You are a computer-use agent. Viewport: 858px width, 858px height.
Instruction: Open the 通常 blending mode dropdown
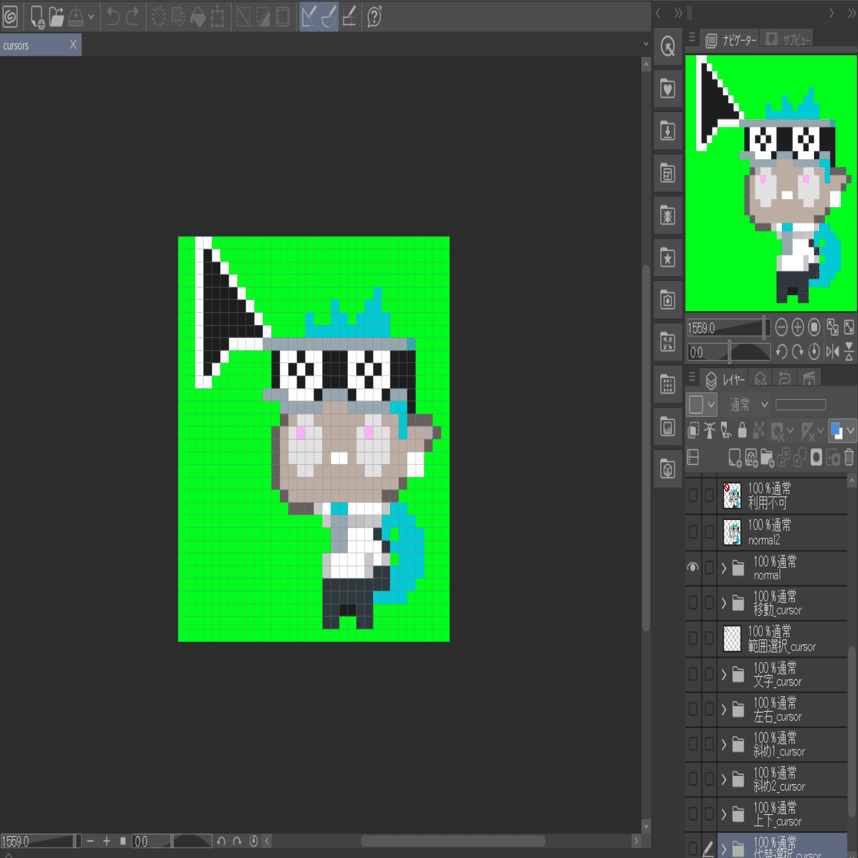point(749,404)
